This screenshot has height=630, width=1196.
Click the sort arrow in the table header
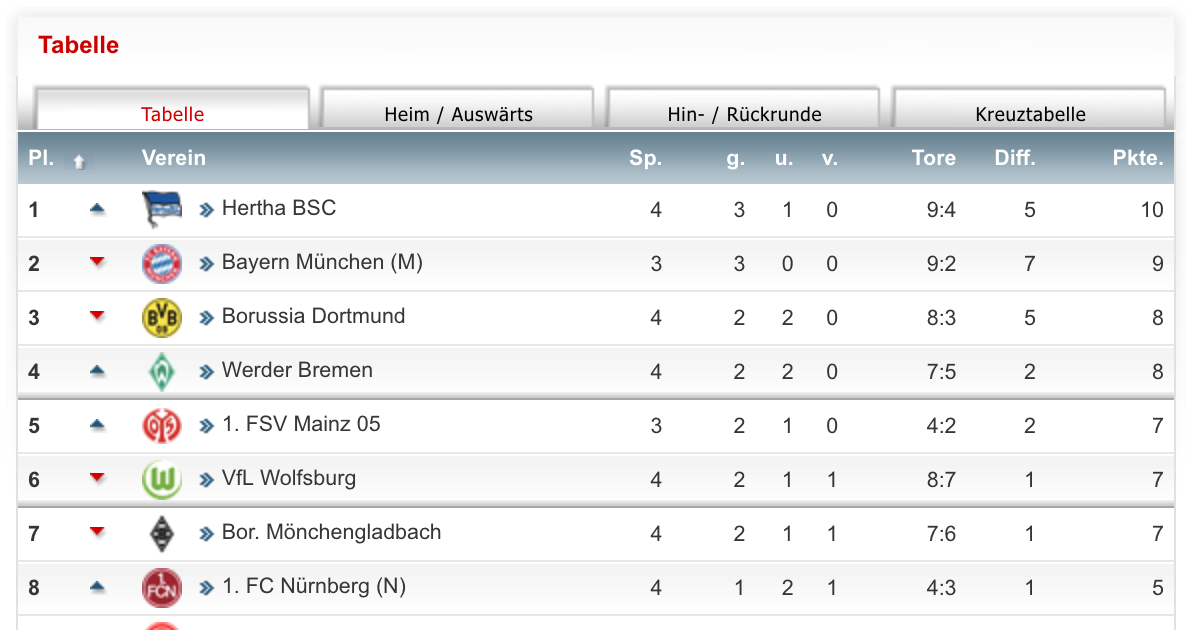(79, 160)
